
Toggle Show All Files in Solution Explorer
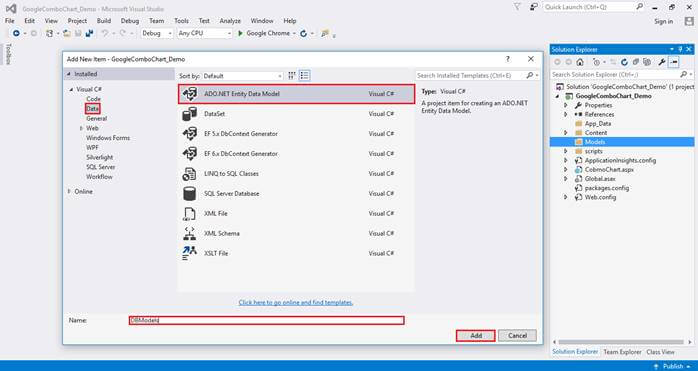click(648, 62)
